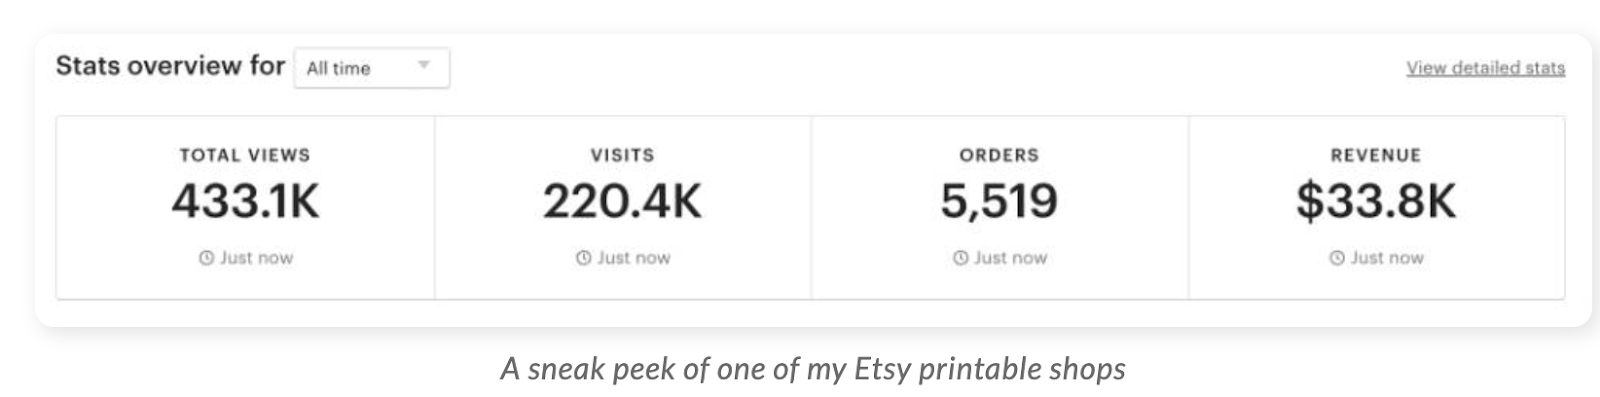The height and width of the screenshot is (397, 1600).
Task: Click the Stats overview for heading
Action: point(170,66)
